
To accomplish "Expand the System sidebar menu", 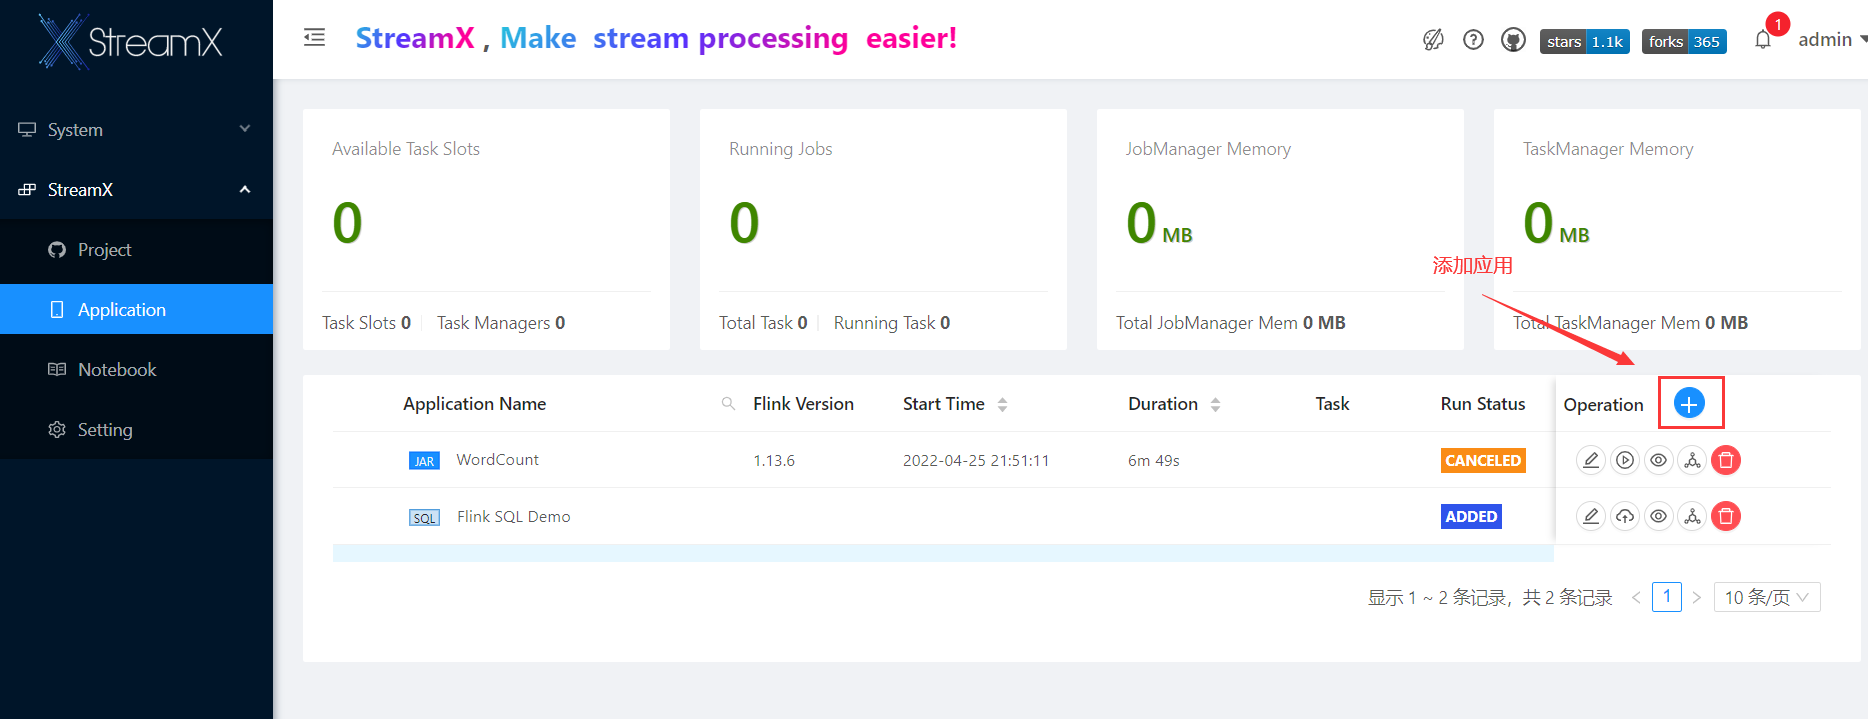I will pos(136,129).
